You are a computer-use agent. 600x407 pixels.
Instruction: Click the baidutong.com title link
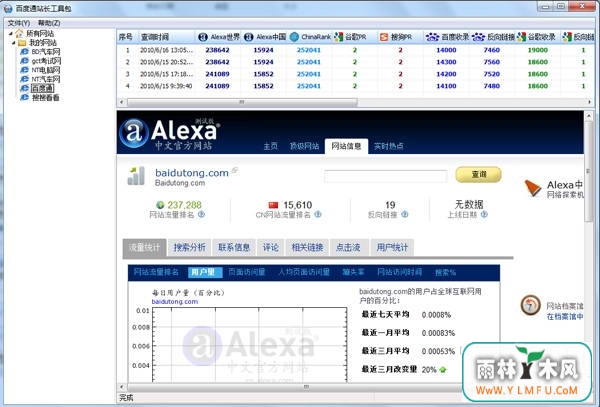click(x=192, y=173)
